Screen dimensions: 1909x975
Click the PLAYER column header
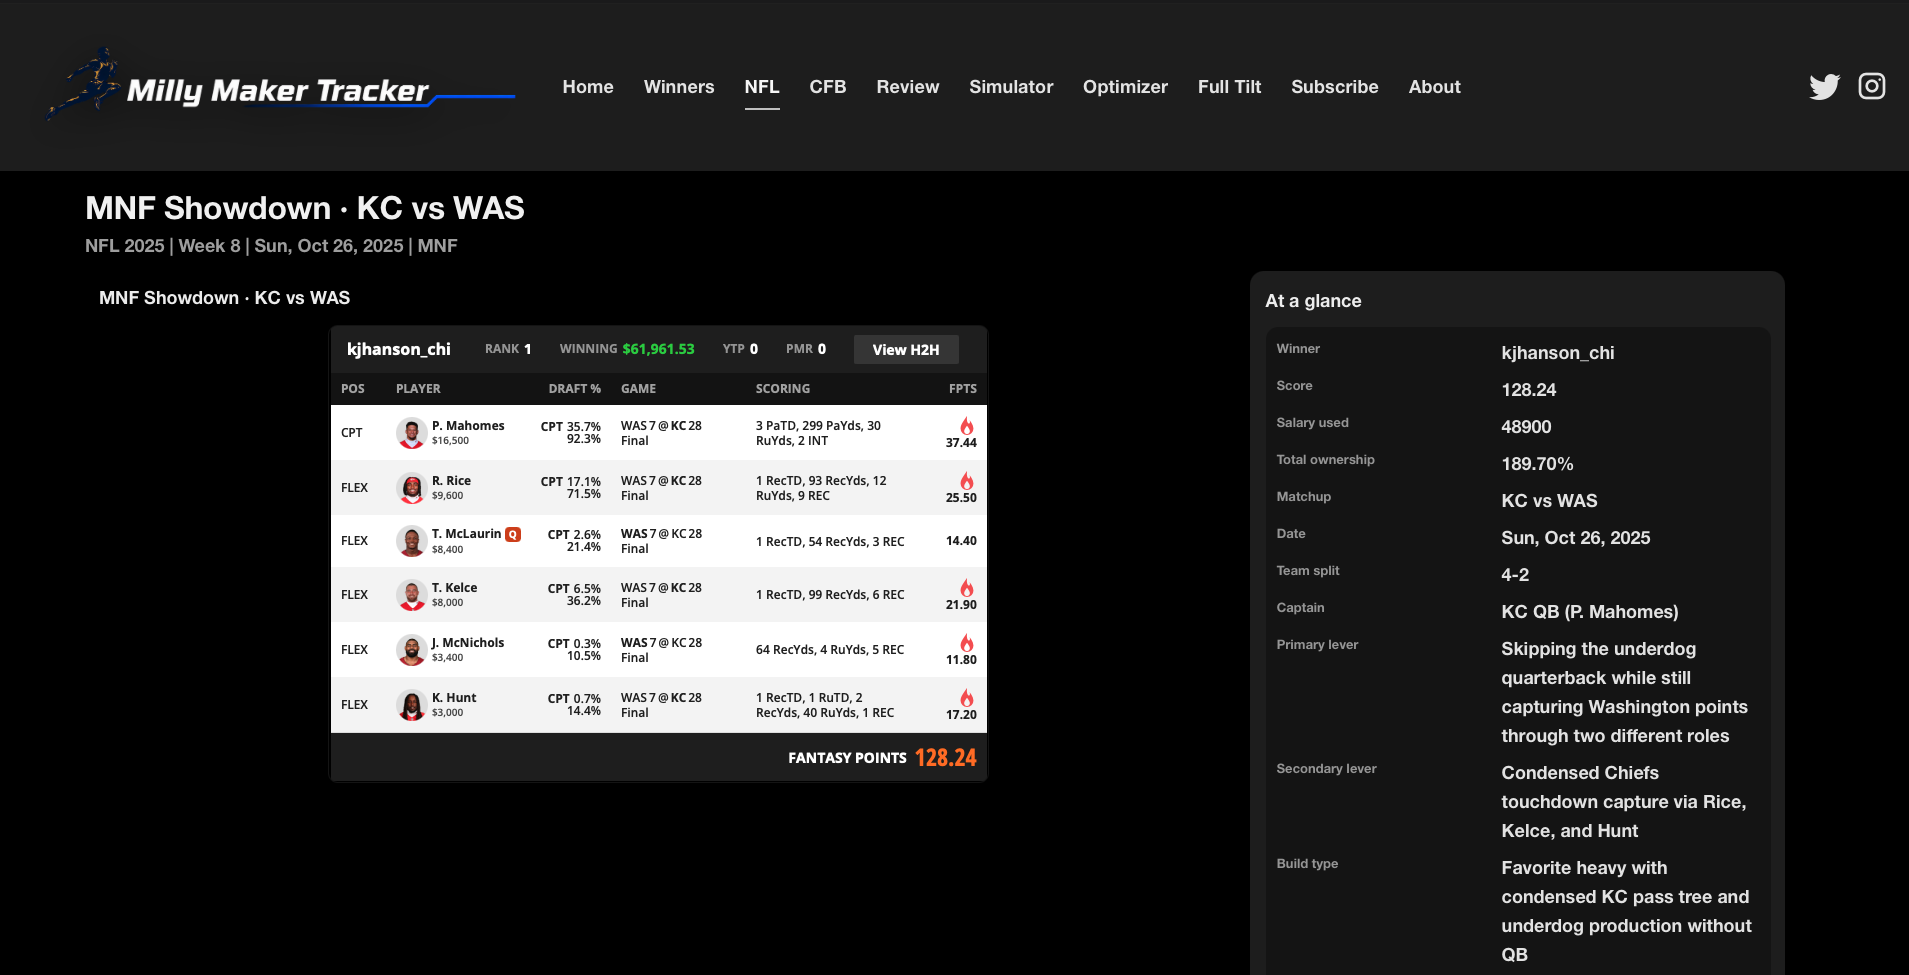point(418,388)
